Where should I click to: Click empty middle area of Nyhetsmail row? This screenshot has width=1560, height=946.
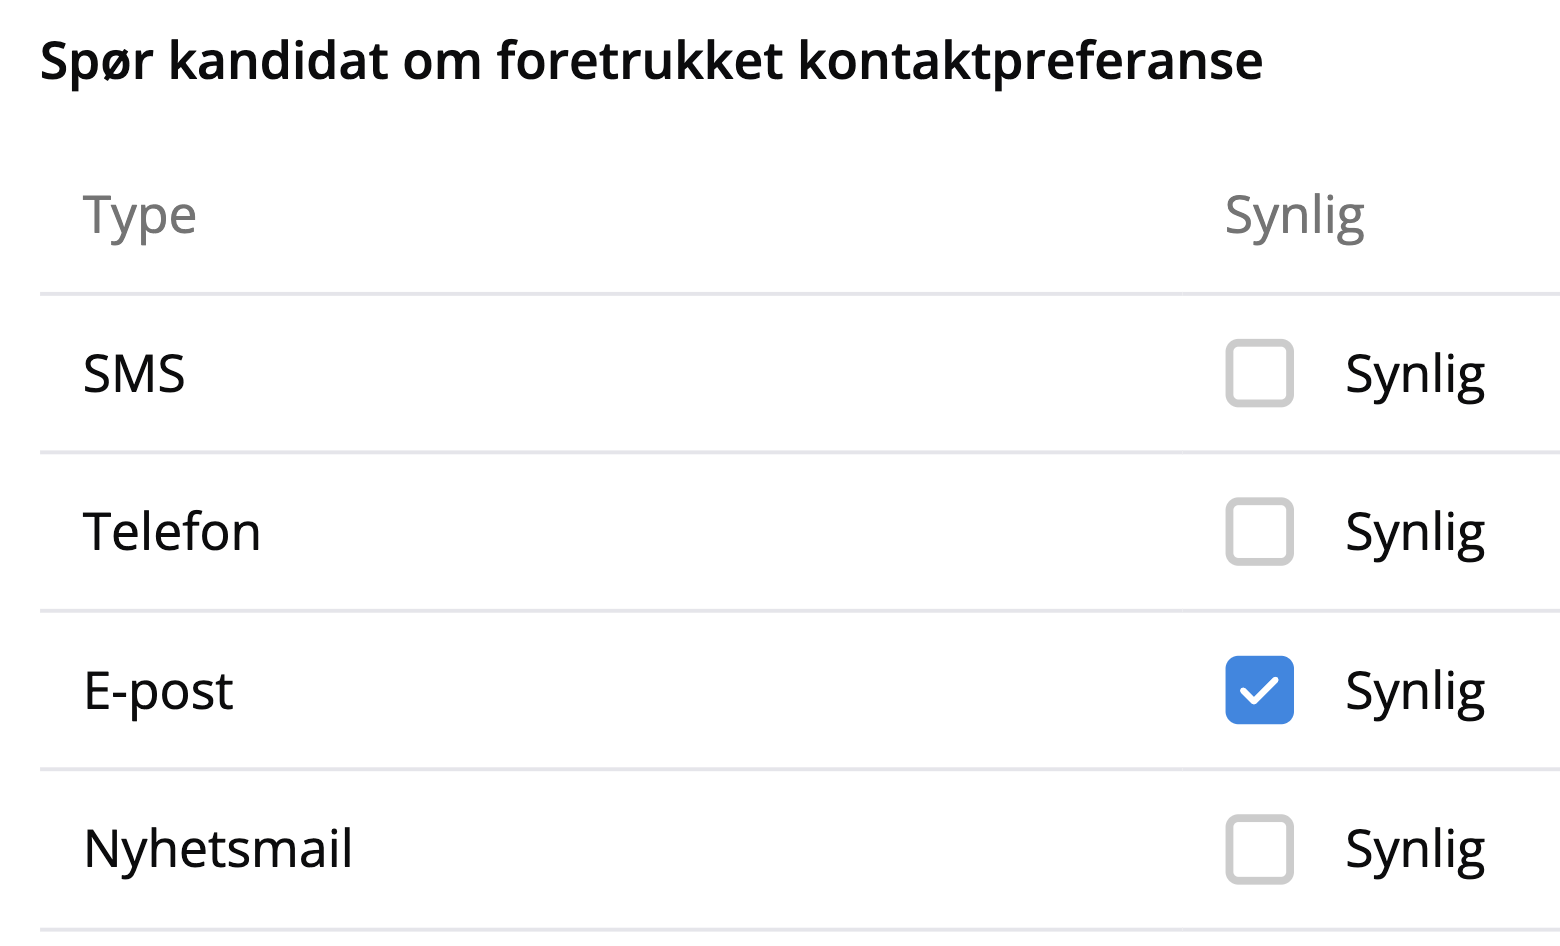pos(700,849)
